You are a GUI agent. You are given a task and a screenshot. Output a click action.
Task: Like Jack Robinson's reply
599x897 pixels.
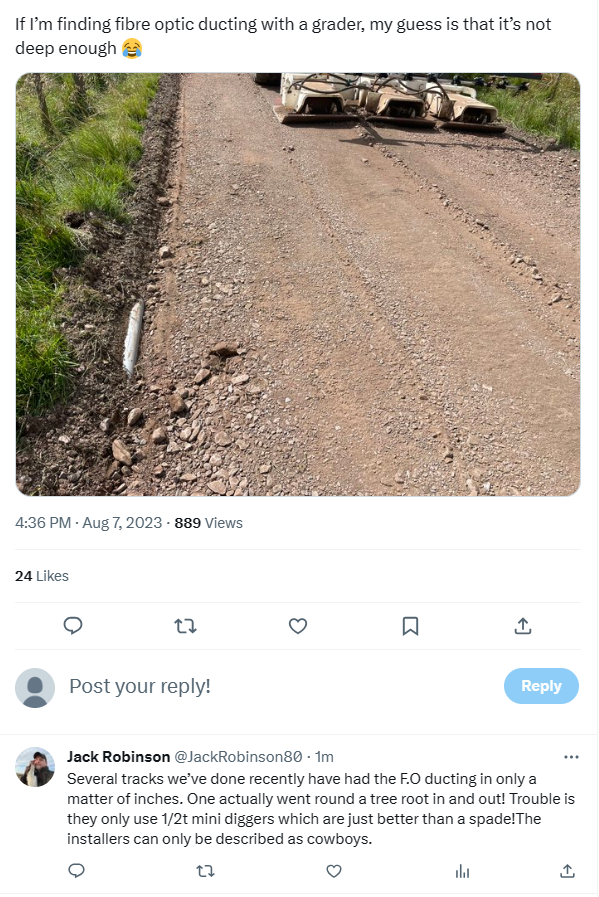(x=334, y=871)
